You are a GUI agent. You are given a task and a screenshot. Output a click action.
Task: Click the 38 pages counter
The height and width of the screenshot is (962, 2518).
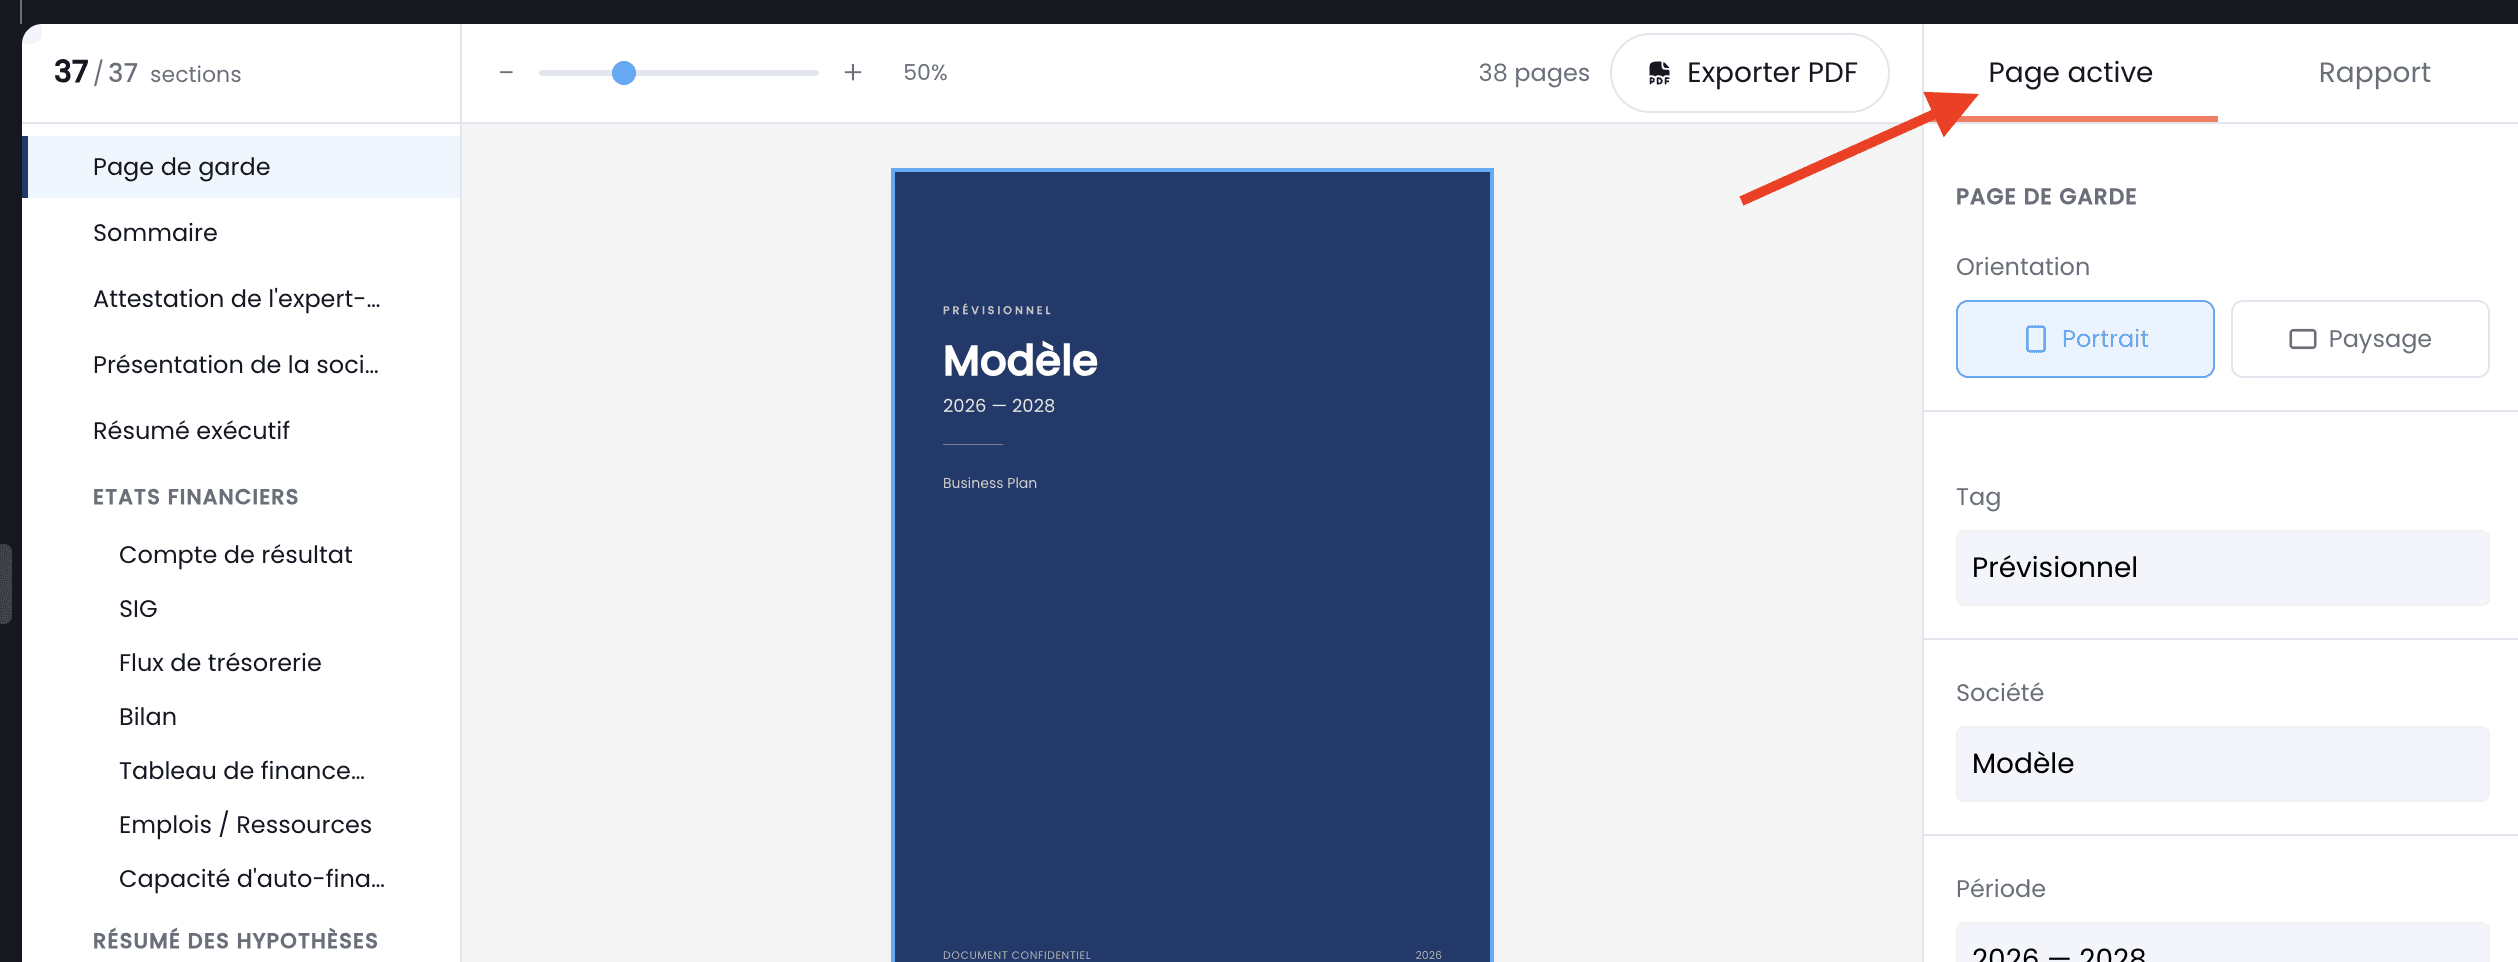pos(1534,73)
